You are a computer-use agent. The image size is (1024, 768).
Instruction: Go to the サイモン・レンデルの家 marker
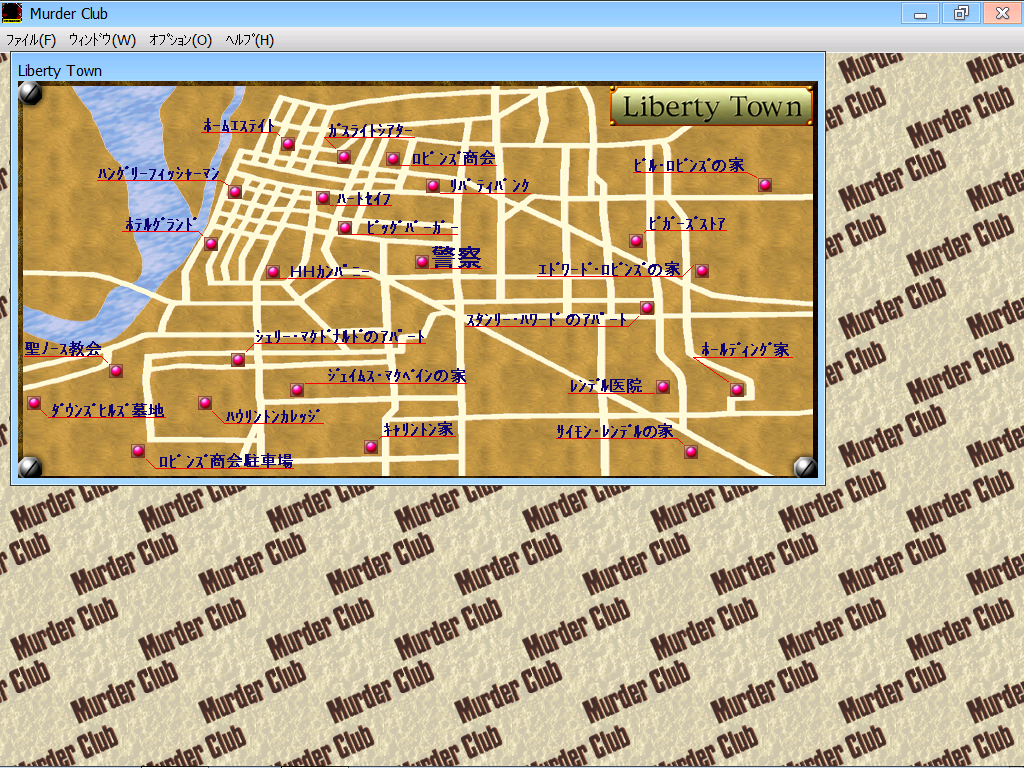pos(691,451)
